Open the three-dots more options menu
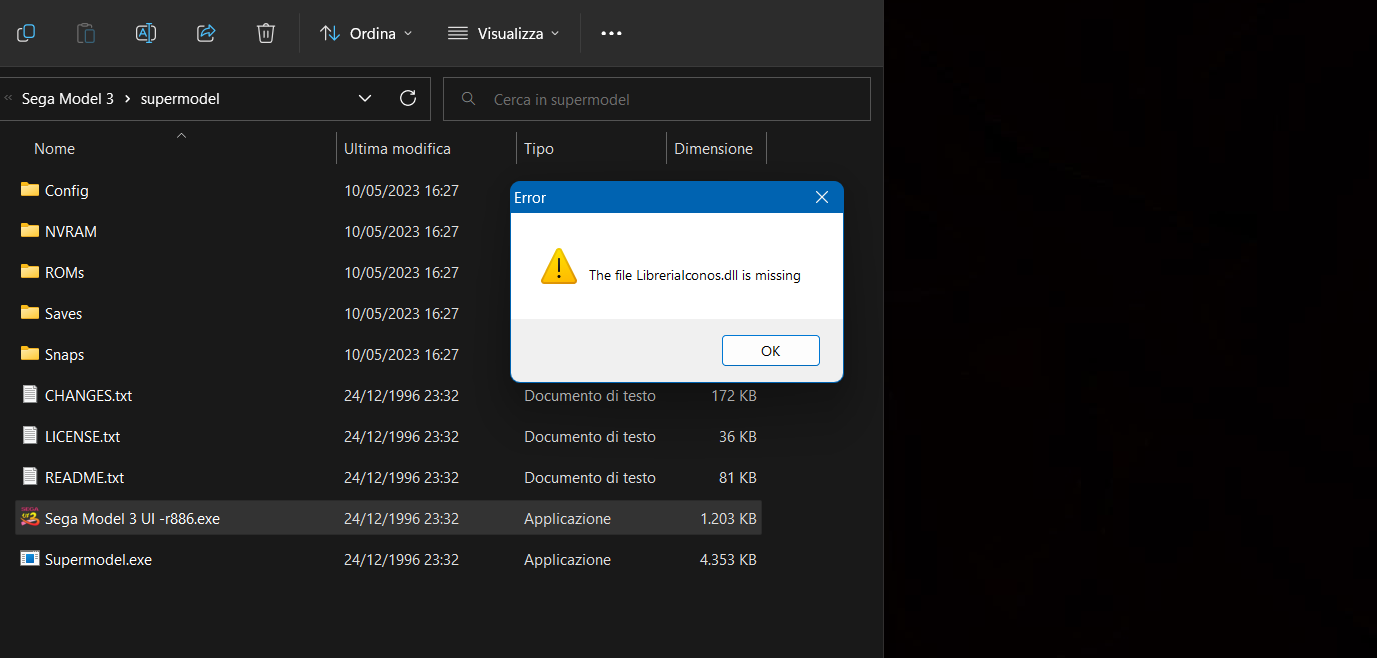1377x658 pixels. [611, 33]
